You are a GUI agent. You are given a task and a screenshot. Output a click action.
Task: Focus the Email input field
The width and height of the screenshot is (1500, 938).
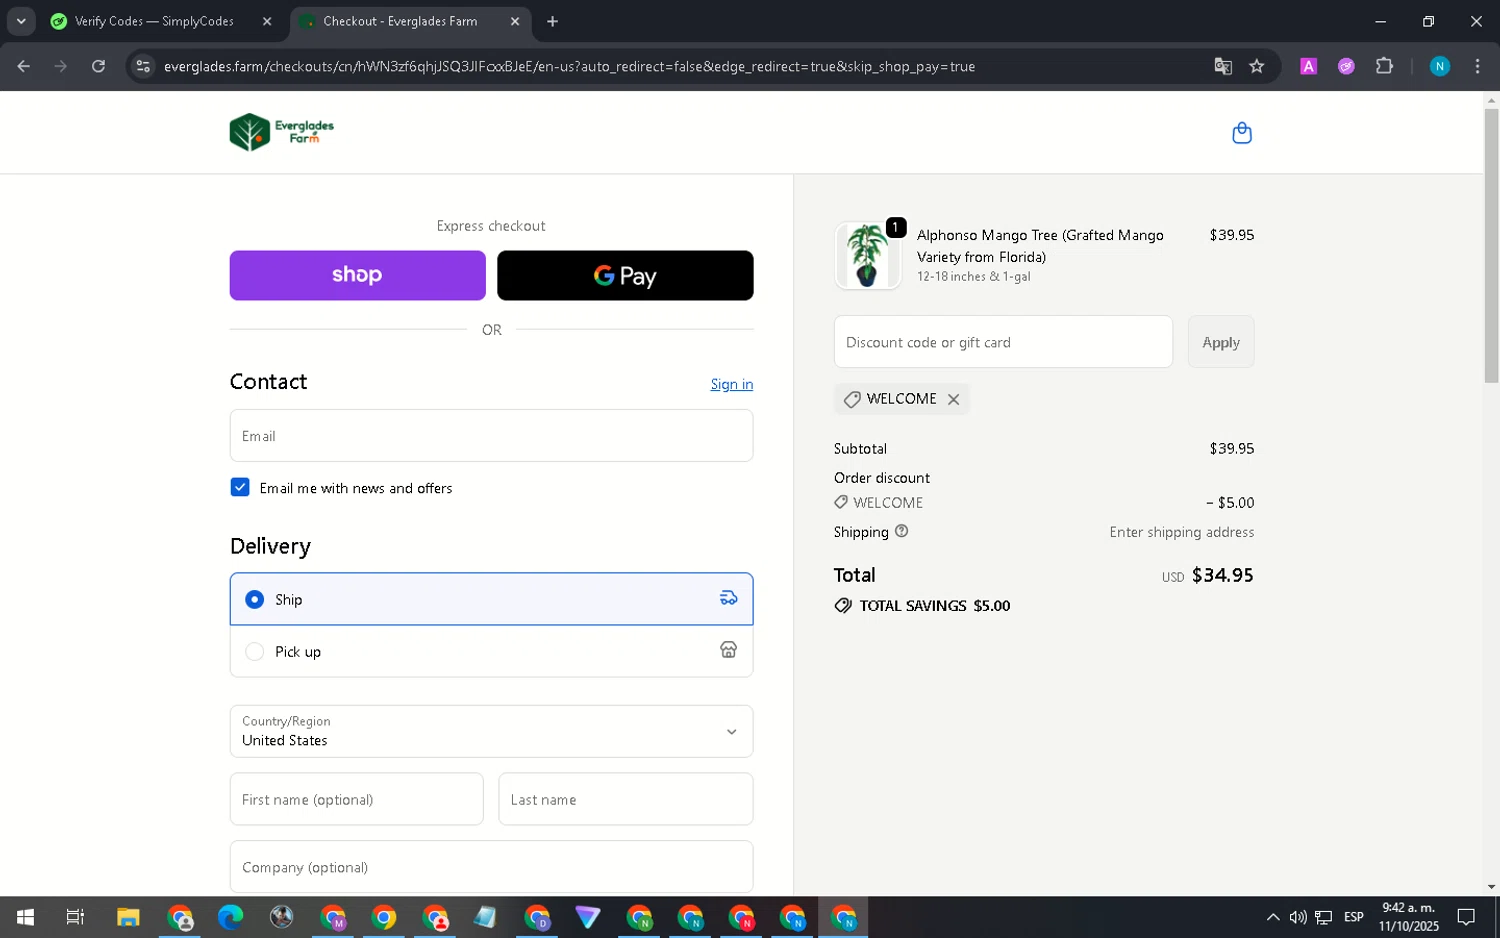tap(491, 435)
